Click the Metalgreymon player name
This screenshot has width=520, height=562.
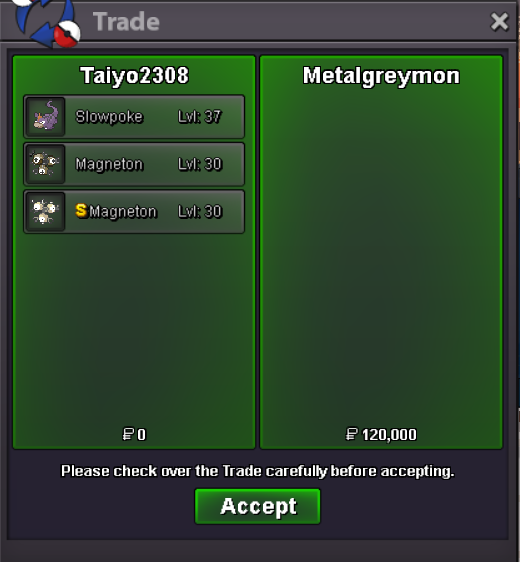(381, 76)
